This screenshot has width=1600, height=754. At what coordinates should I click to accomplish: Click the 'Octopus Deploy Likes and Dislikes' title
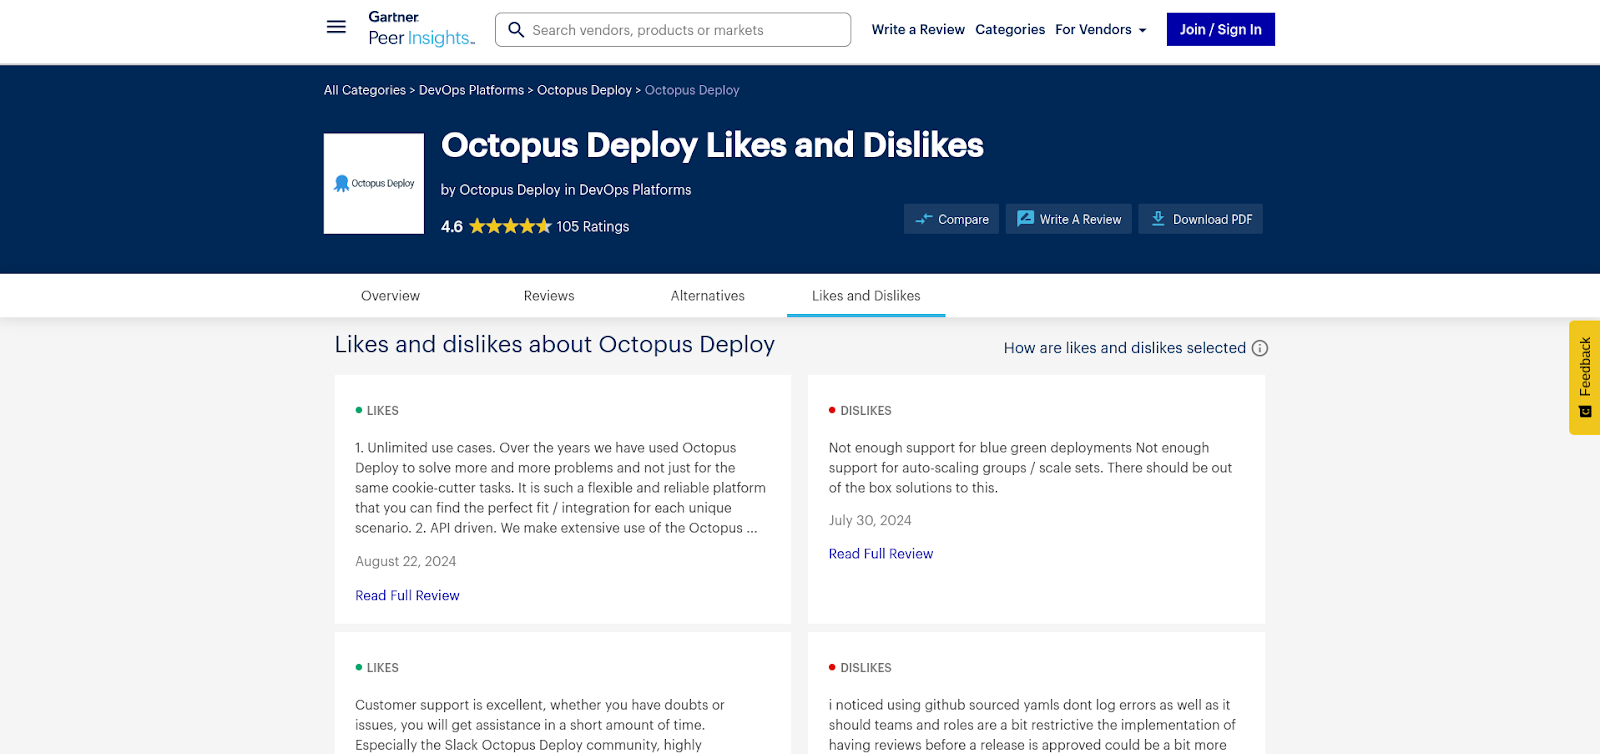[x=712, y=145]
